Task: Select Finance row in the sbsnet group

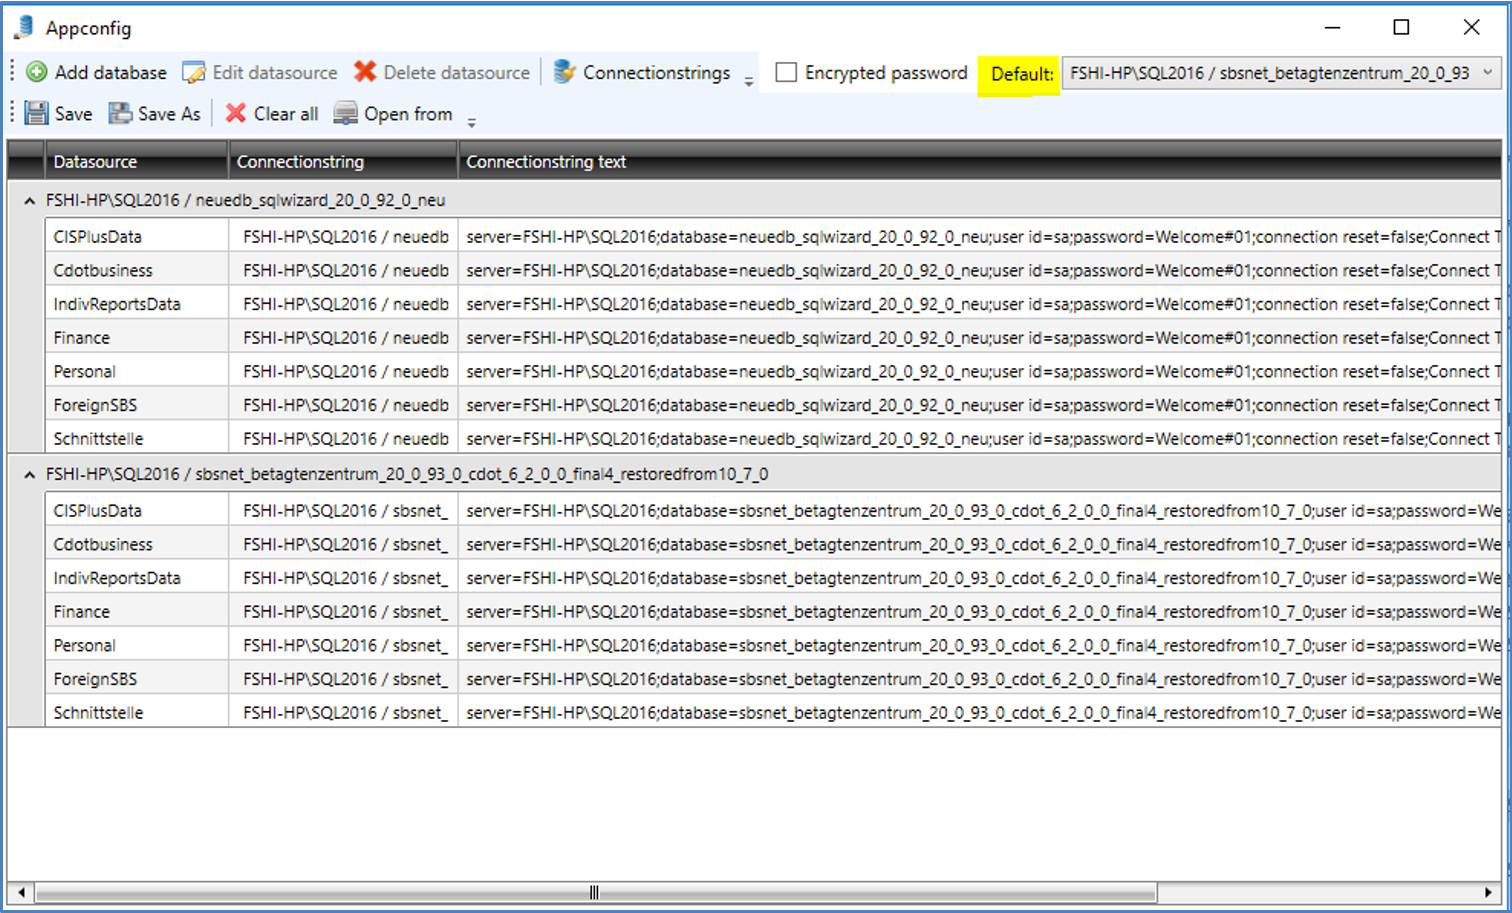Action: pos(773,612)
